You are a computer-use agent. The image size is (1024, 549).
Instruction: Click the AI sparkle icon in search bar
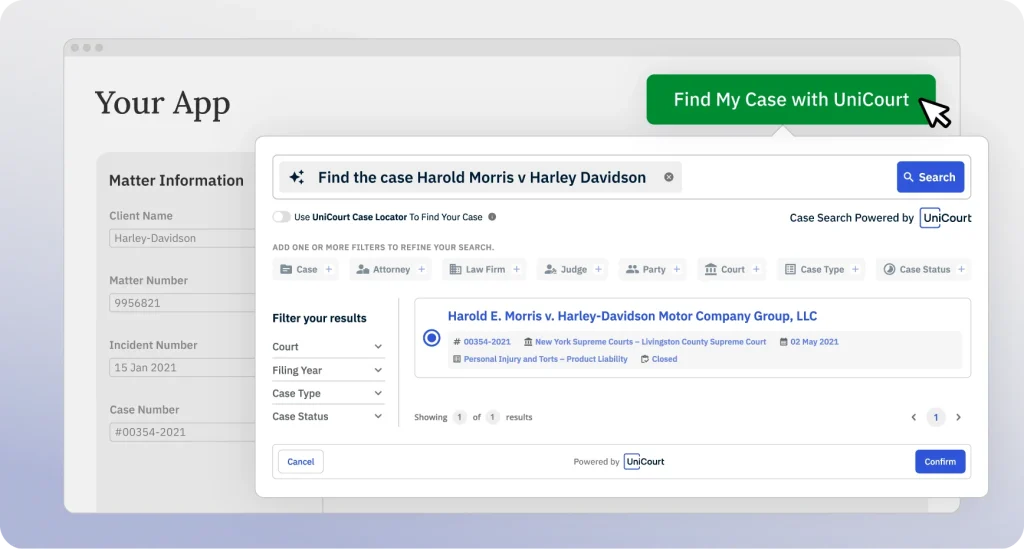[297, 177]
